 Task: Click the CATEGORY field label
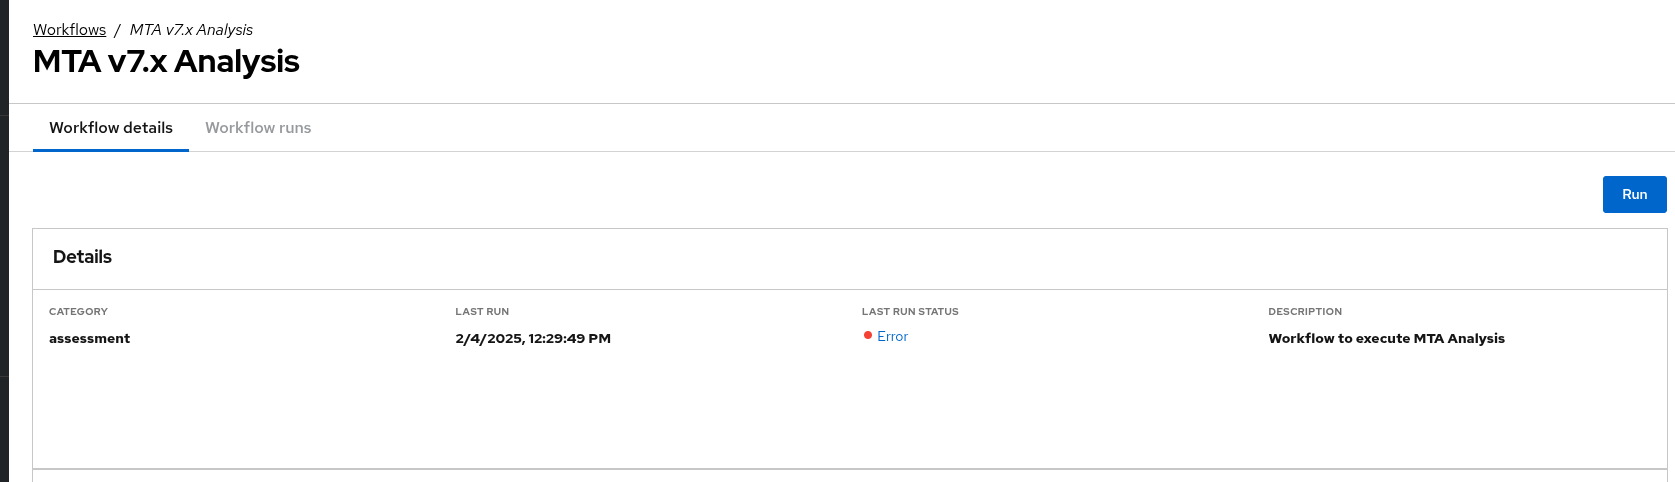coord(78,312)
